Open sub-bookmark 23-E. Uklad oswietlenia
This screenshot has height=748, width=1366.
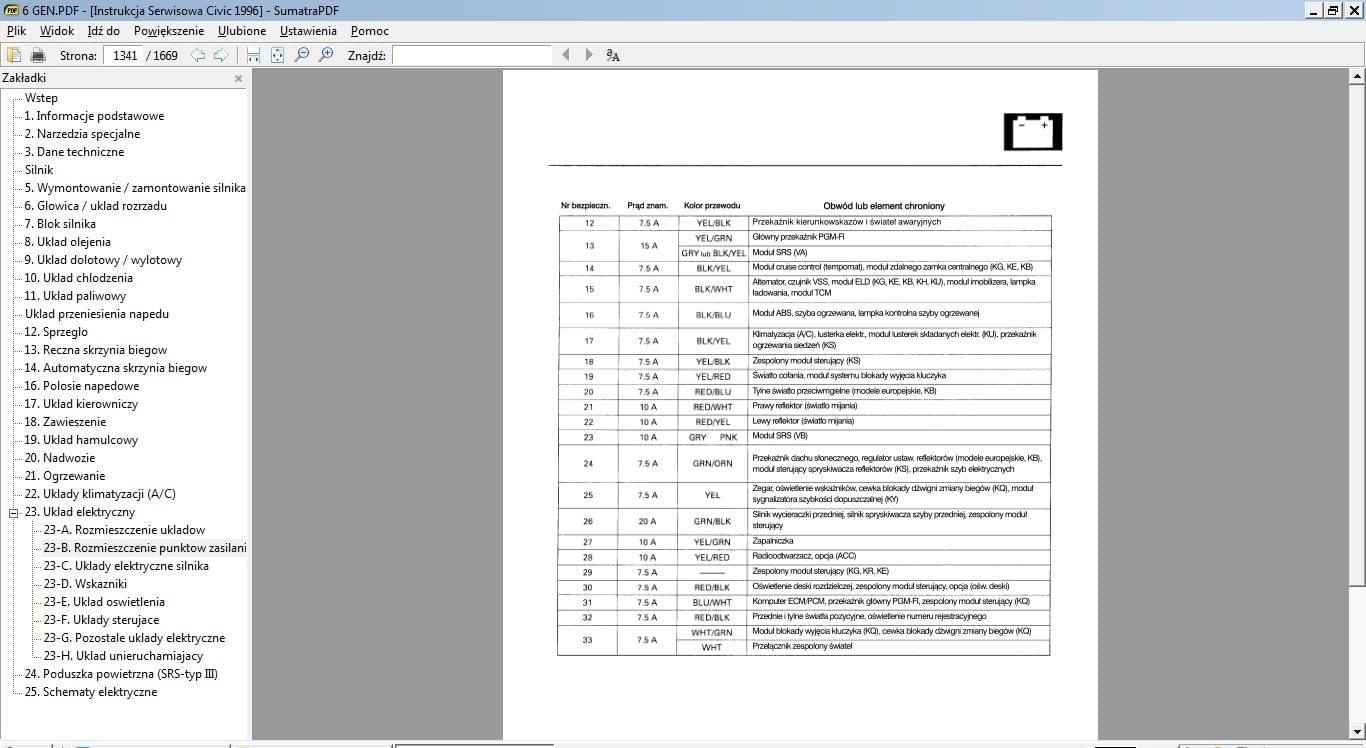click(104, 602)
